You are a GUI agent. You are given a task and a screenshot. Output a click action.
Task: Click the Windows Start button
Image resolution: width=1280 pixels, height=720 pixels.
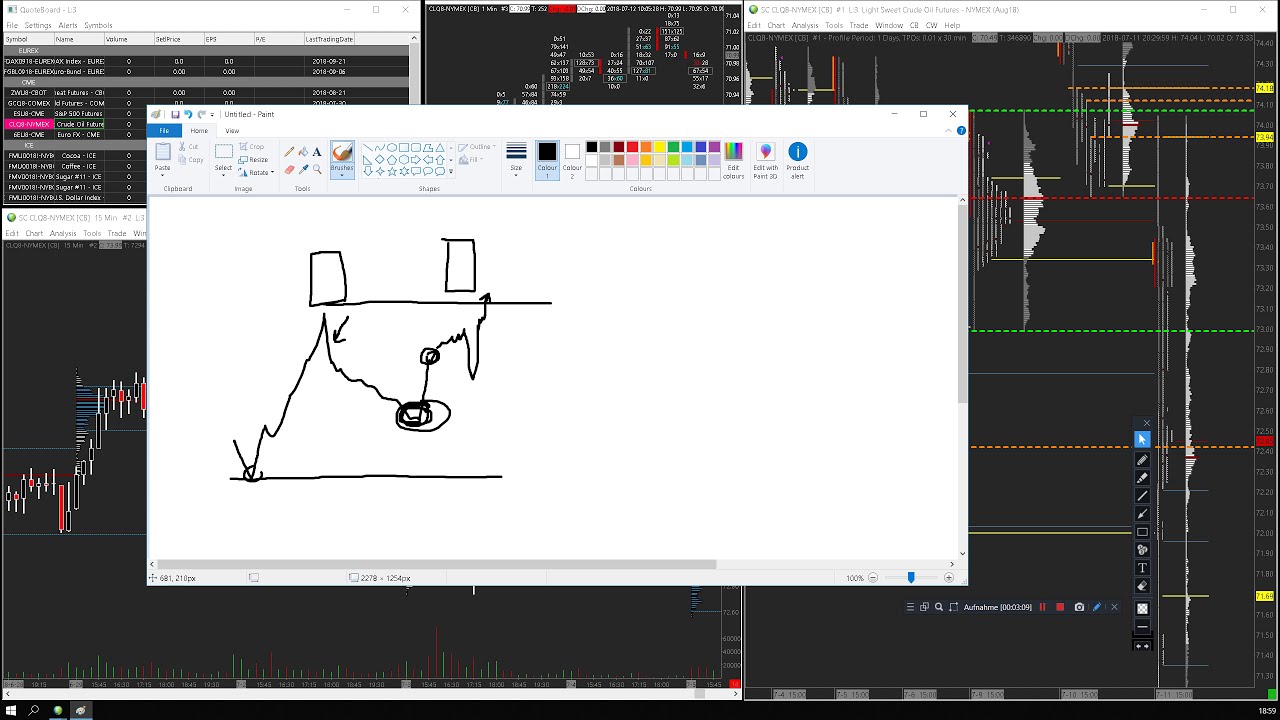tap(10, 711)
